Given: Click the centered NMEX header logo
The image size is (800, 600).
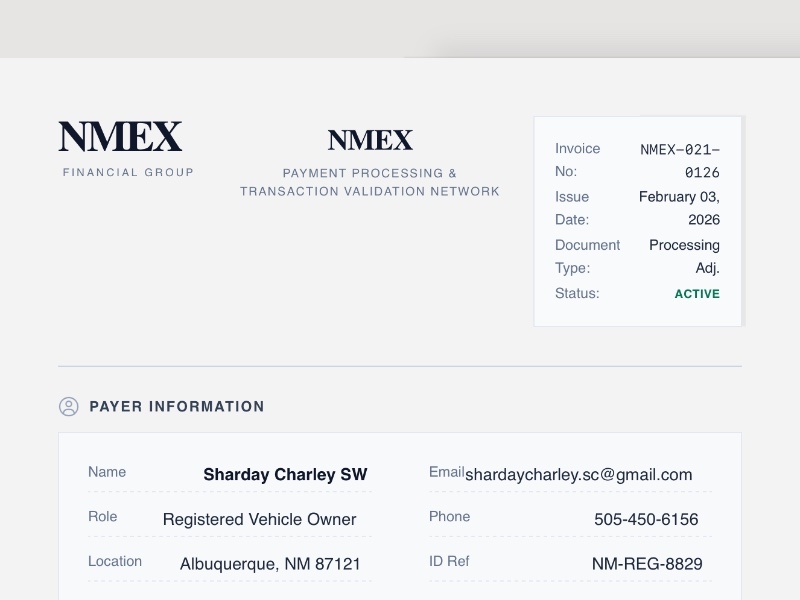Looking at the screenshot, I should pyautogui.click(x=370, y=140).
